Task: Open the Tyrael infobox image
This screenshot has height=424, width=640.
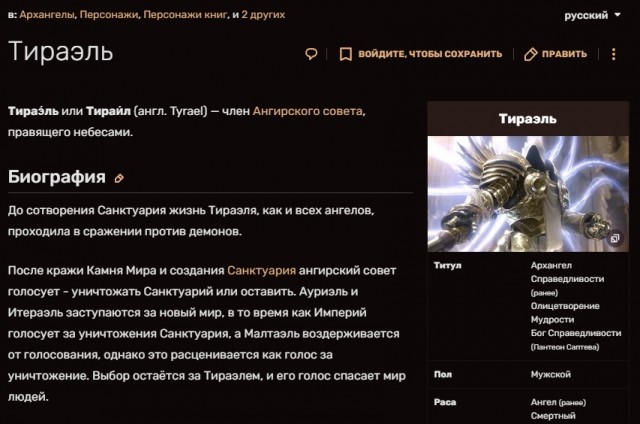Action: coord(528,194)
